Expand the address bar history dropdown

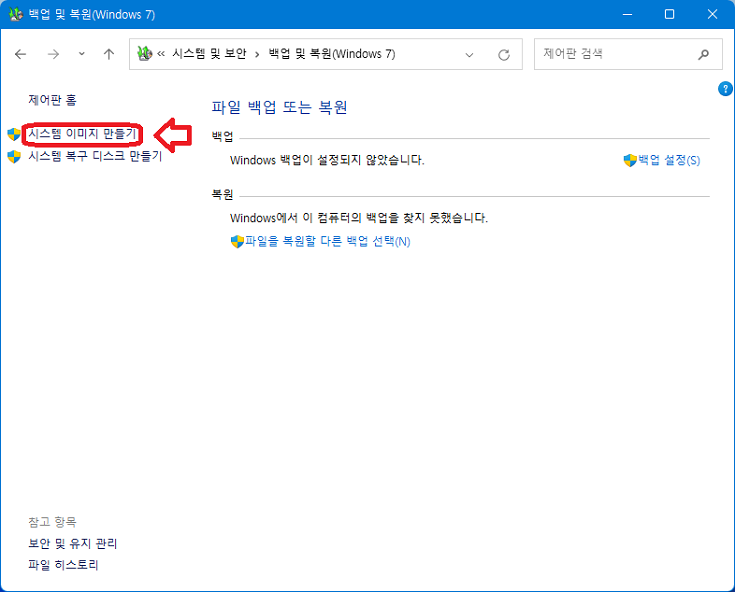[x=469, y=55]
